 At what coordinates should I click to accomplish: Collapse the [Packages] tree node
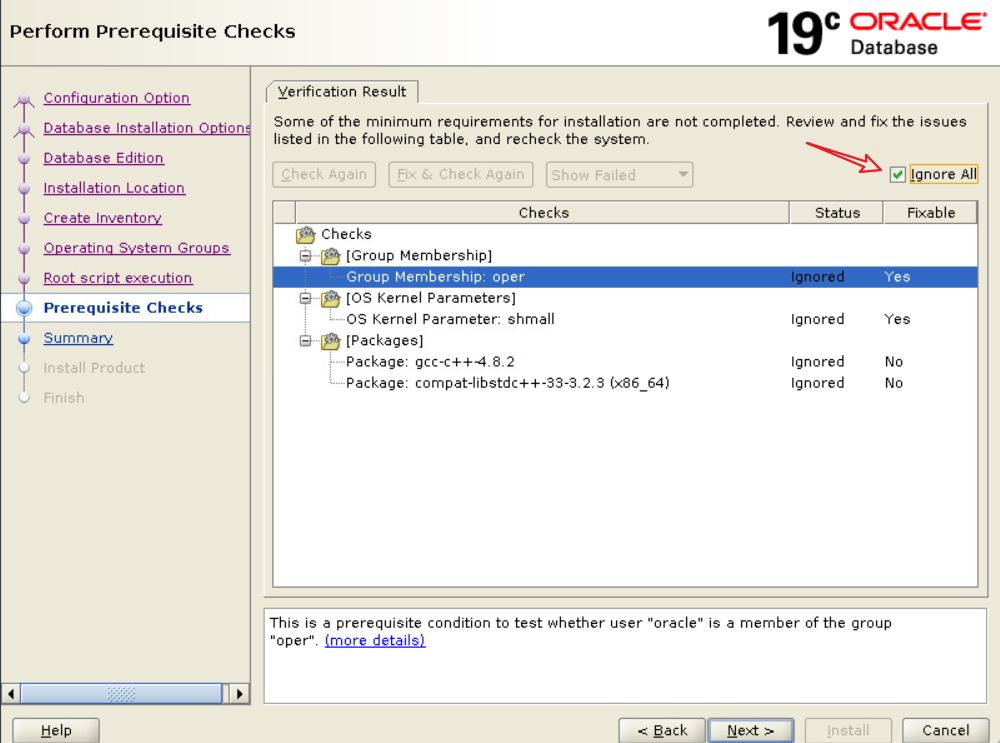(x=305, y=341)
